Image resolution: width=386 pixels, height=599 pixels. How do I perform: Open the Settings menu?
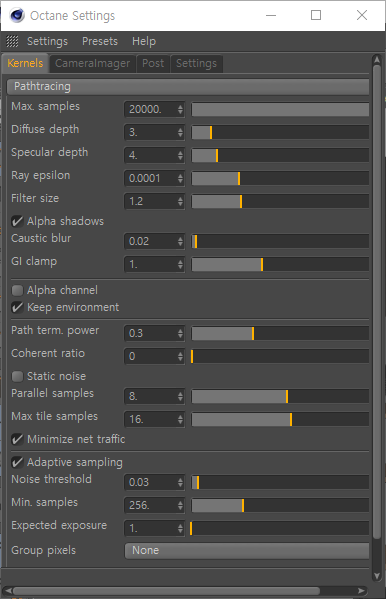click(47, 41)
